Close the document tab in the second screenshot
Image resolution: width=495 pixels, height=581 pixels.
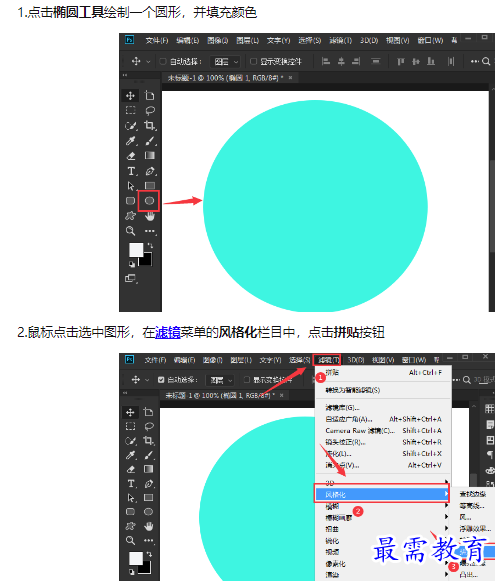[282, 396]
